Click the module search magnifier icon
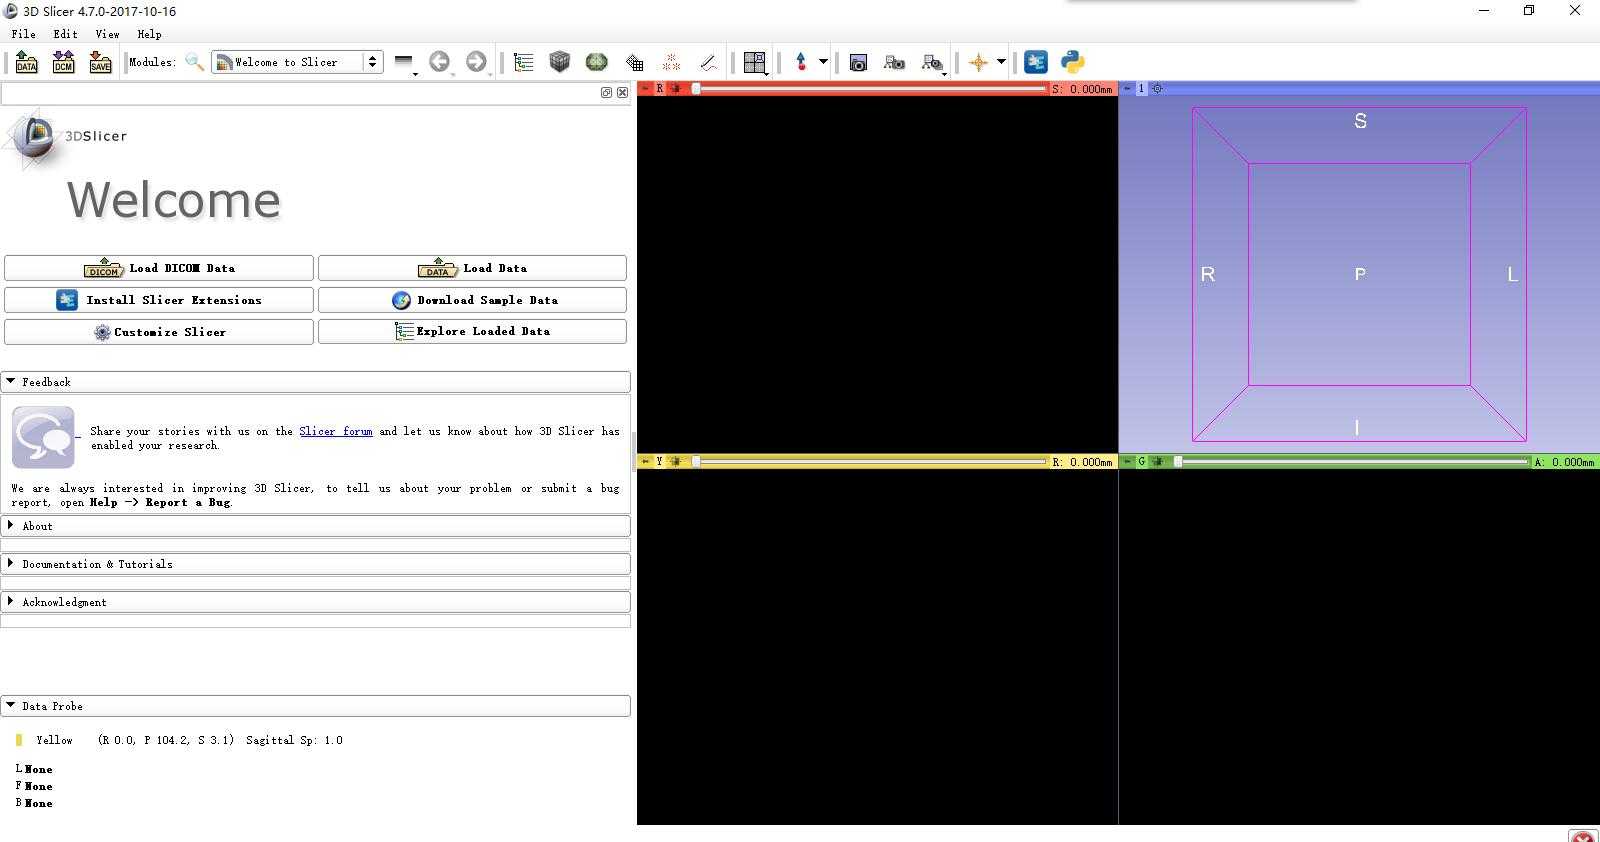The width and height of the screenshot is (1600, 842). pyautogui.click(x=194, y=62)
